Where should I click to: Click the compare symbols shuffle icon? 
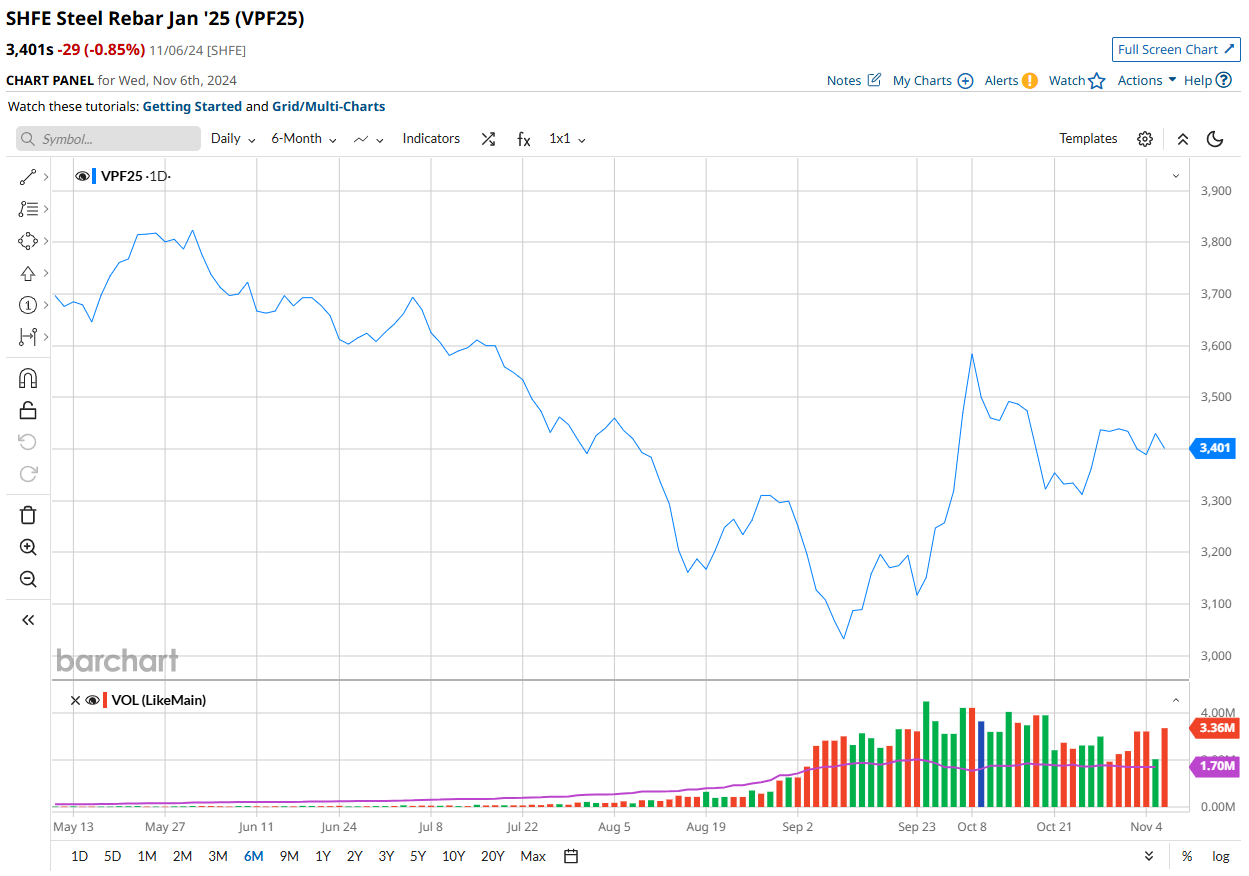tap(488, 139)
